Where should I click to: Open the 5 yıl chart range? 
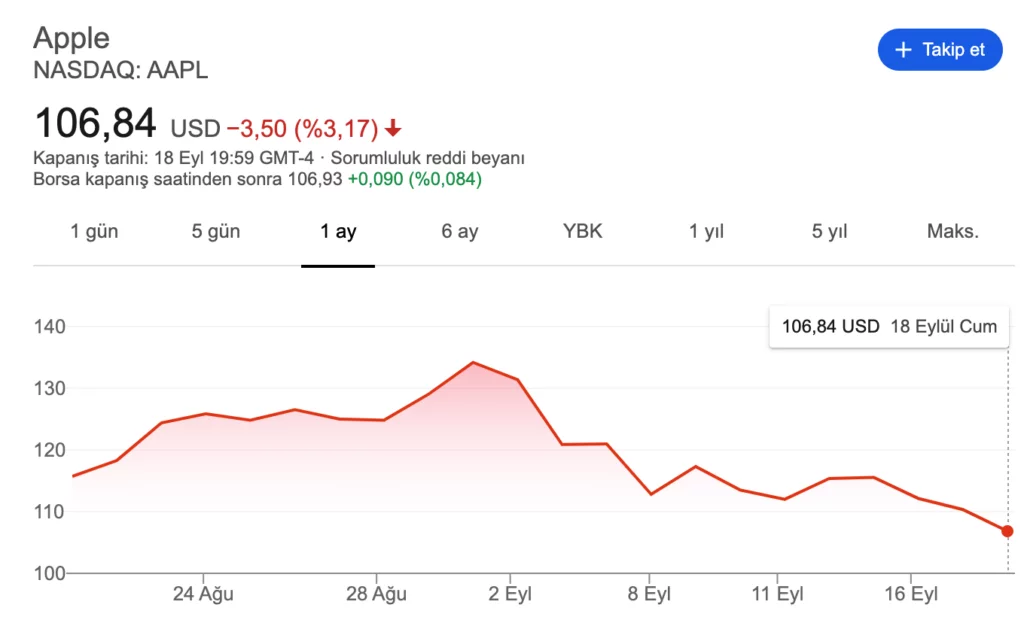pyautogui.click(x=829, y=231)
